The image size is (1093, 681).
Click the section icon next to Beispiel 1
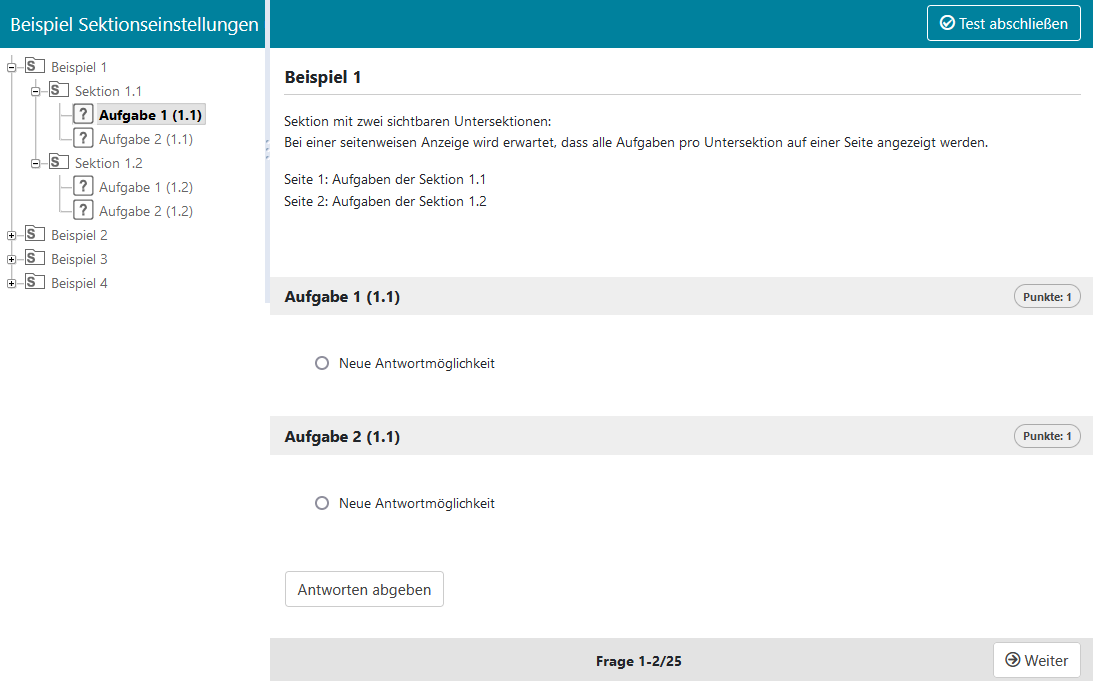point(35,66)
